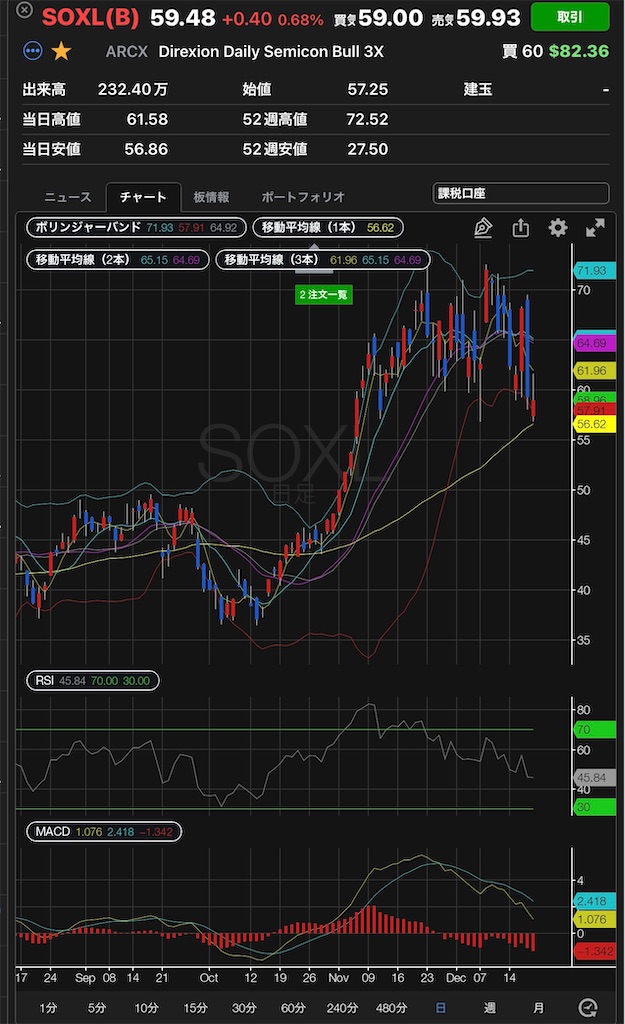Screen dimensions: 625x1024
Task: Open the 課税口座 account dropdown
Action: click(521, 193)
